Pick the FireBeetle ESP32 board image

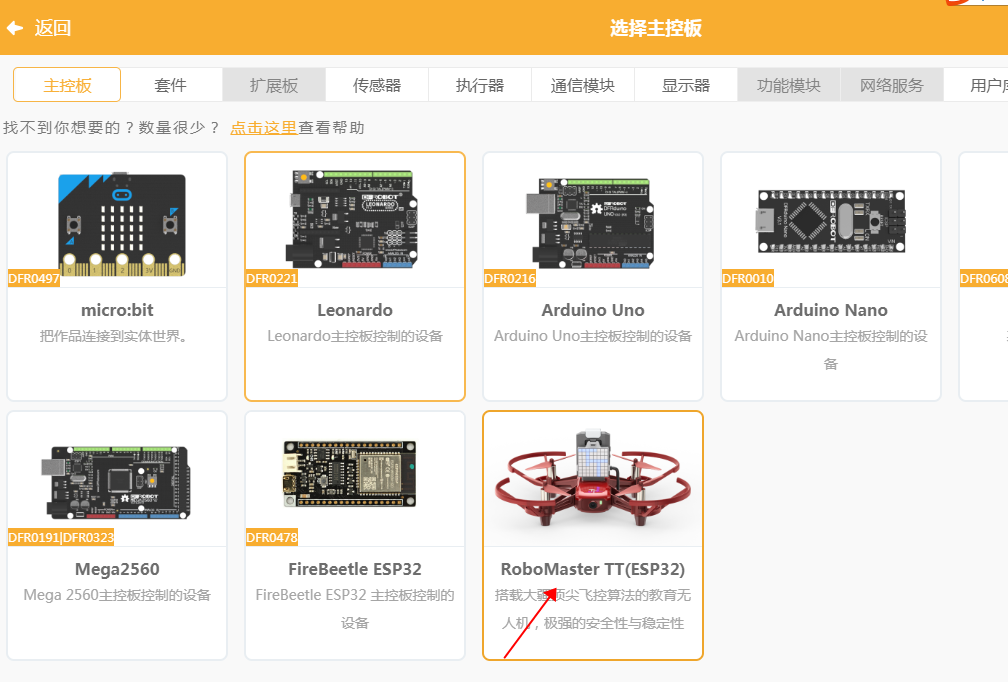[350, 473]
